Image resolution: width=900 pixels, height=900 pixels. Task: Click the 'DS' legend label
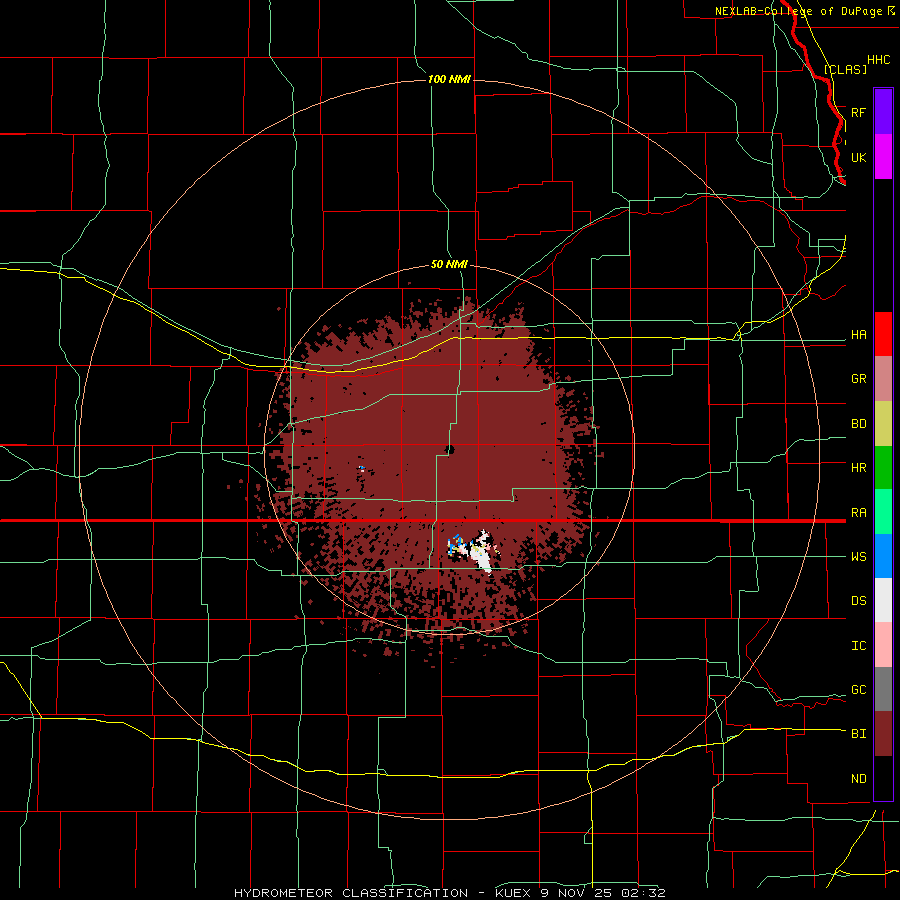point(858,601)
